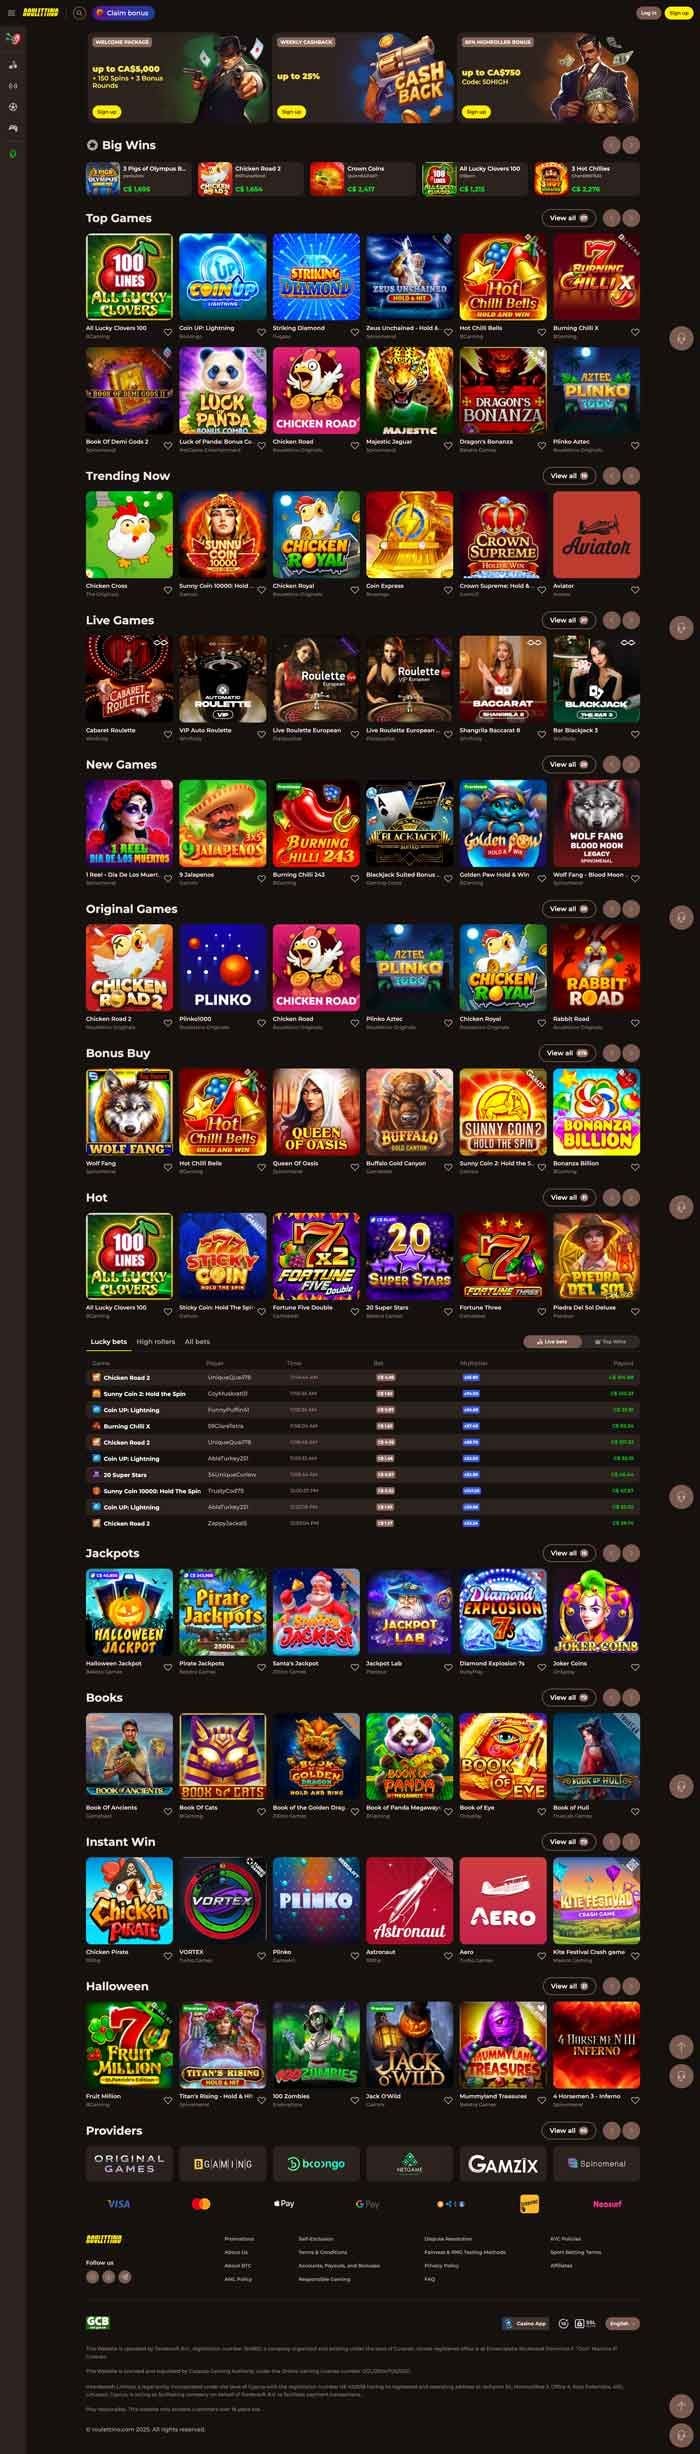Open the sports ball sidebar icon
This screenshot has height=2454, width=700.
(x=13, y=106)
